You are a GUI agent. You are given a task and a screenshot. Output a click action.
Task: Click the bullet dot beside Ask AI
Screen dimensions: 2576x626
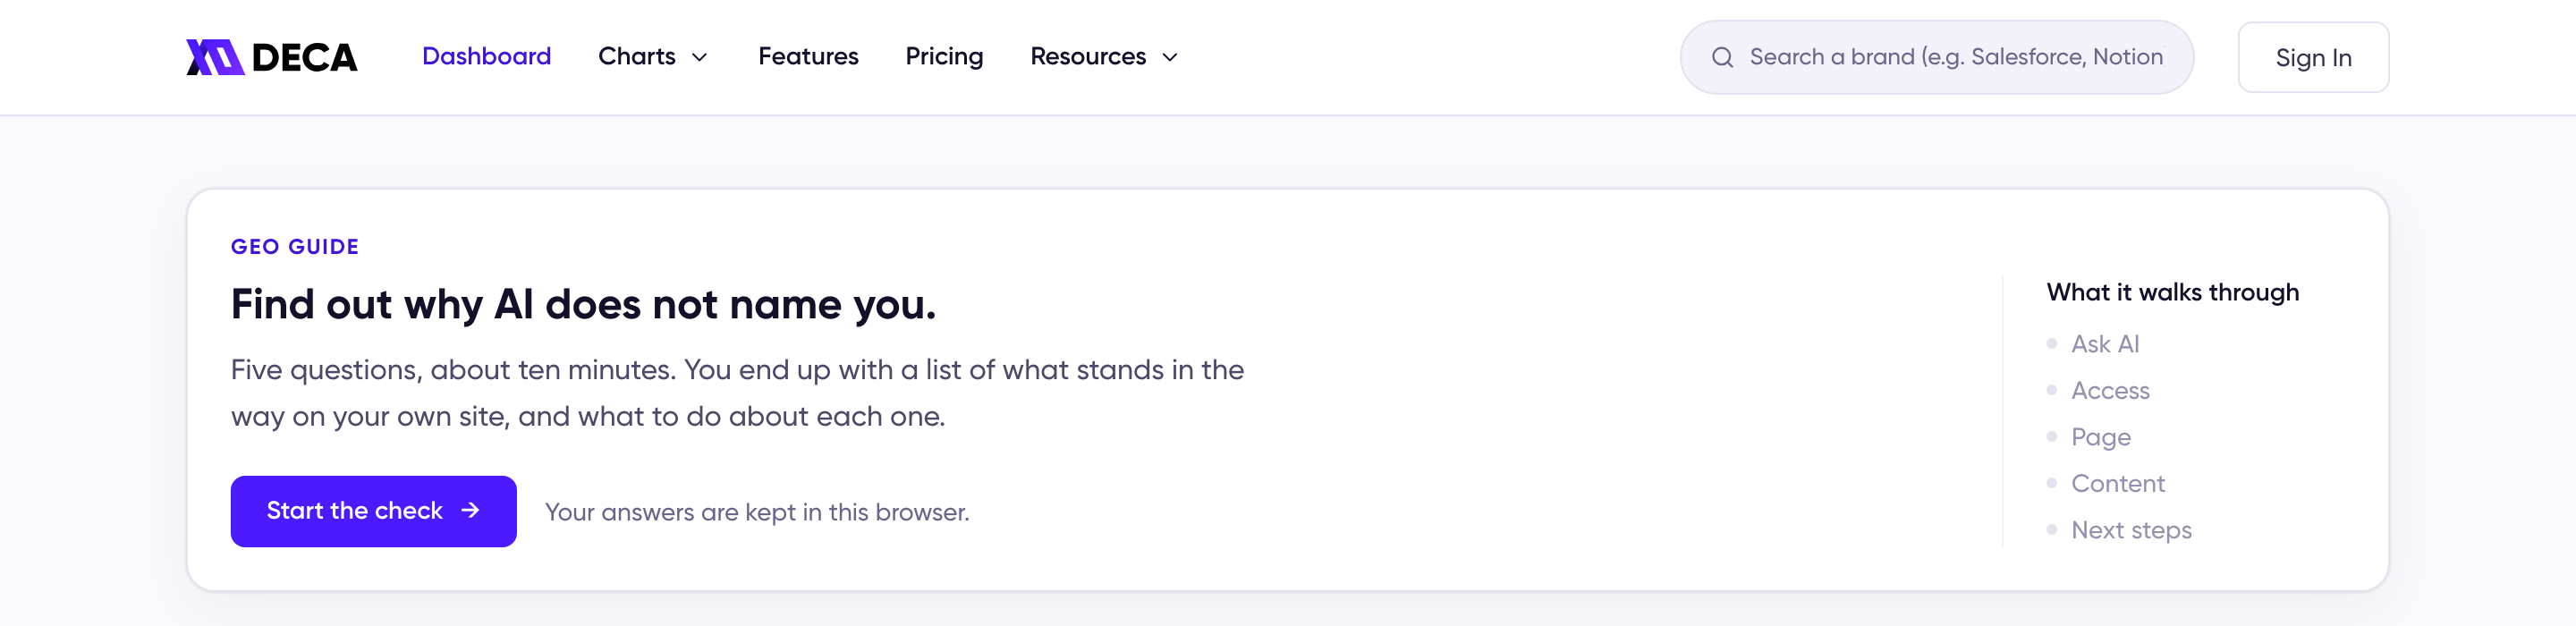(x=2052, y=343)
